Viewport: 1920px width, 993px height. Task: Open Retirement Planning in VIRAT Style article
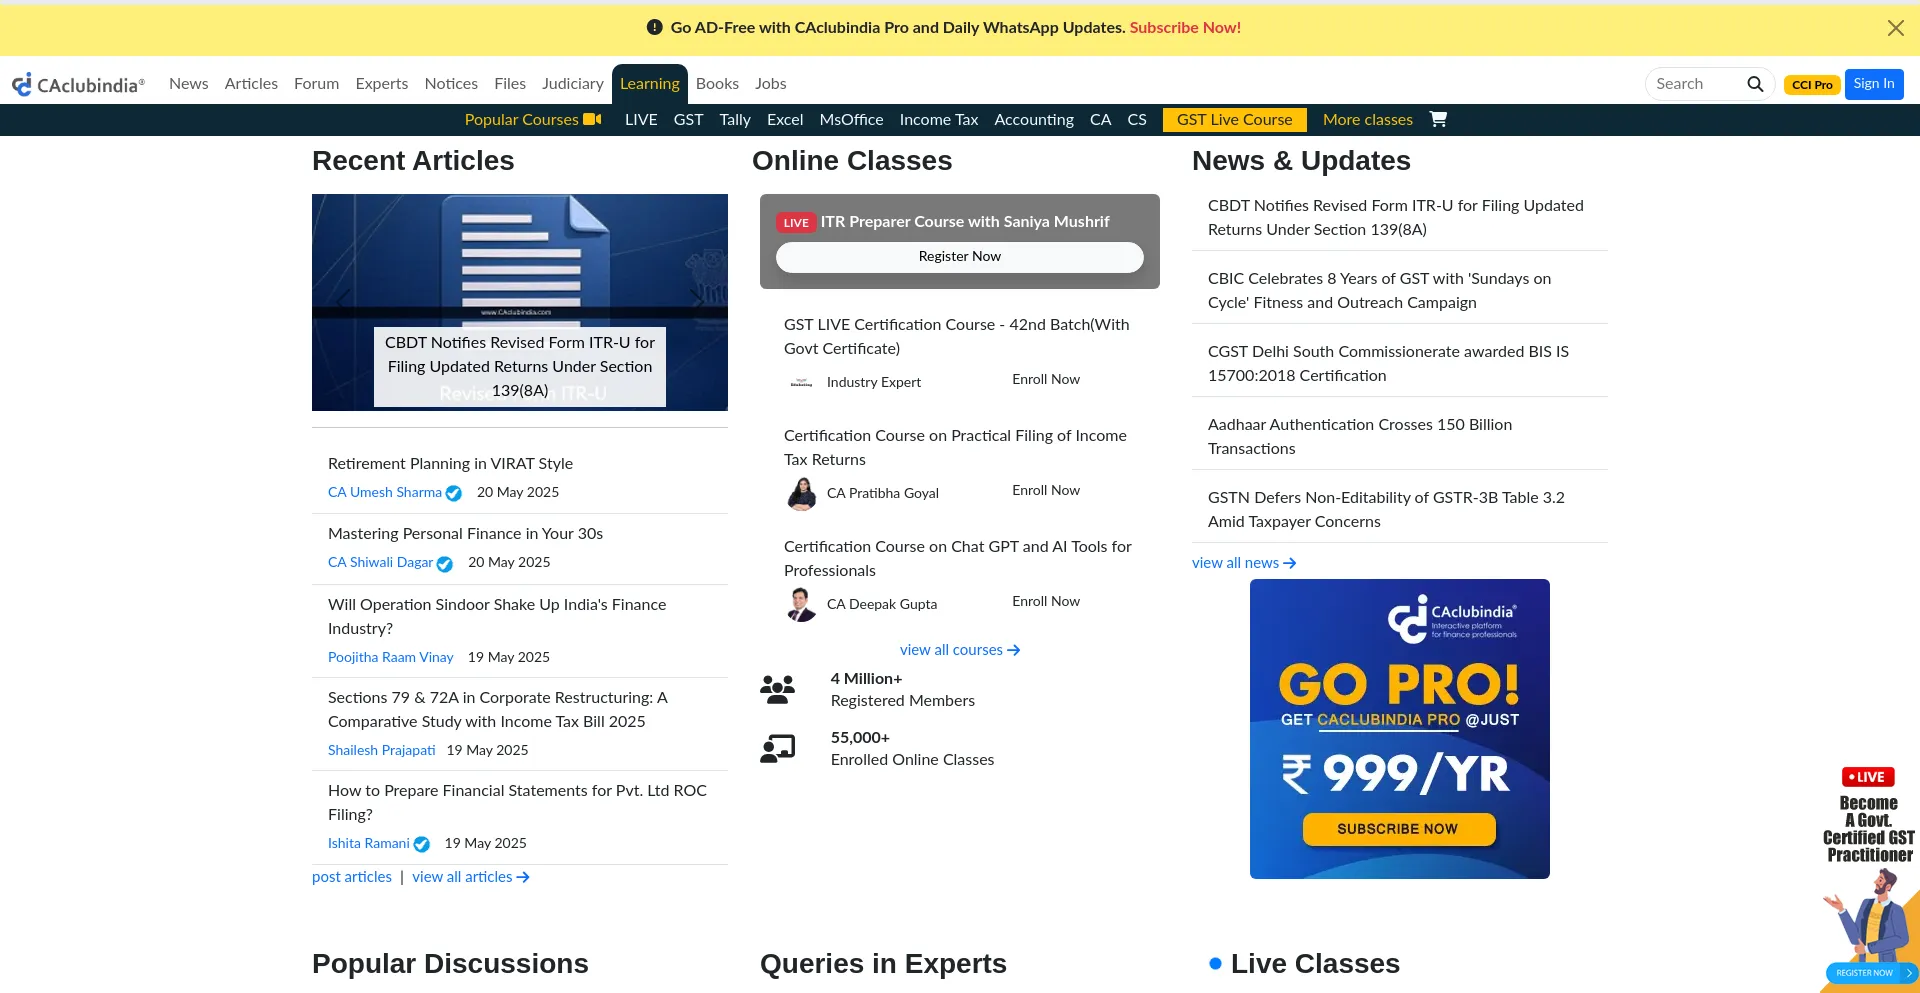pos(450,464)
